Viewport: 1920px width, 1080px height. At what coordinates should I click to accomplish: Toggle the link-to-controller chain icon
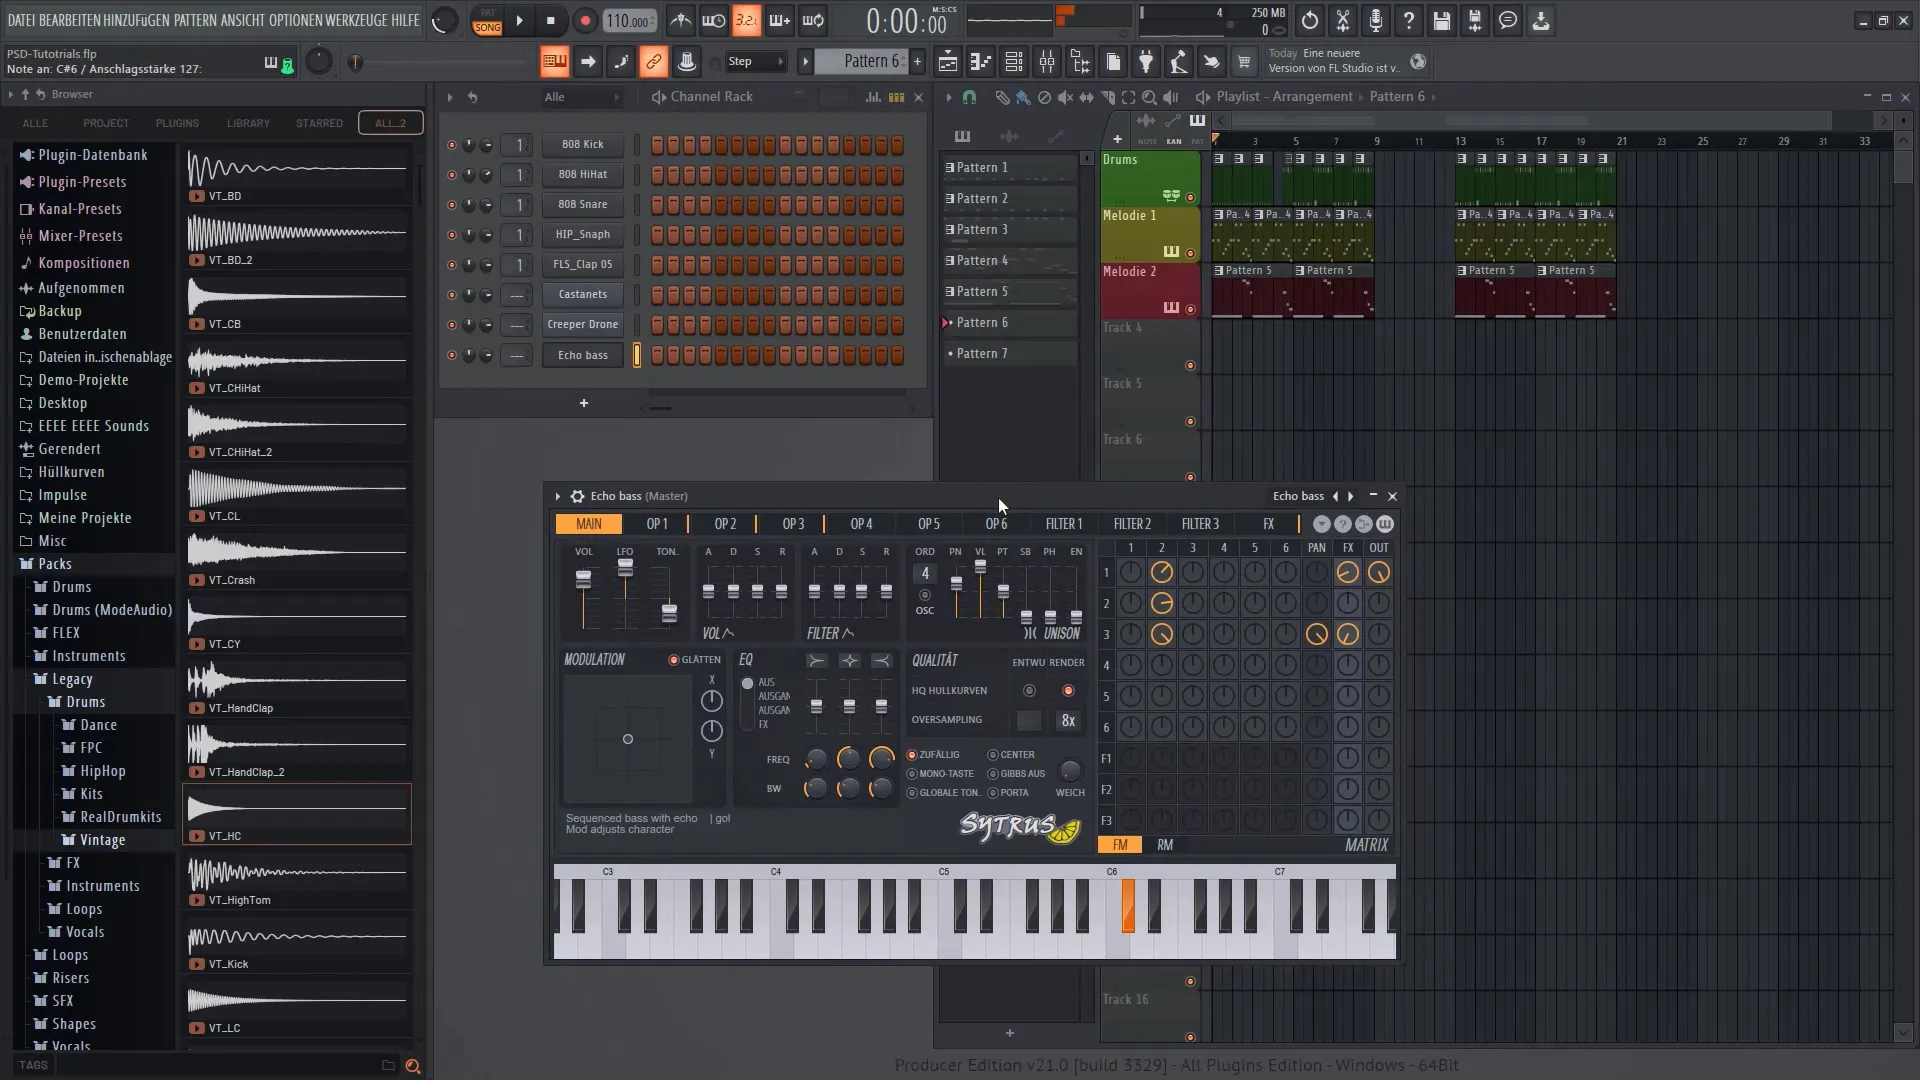(x=653, y=62)
